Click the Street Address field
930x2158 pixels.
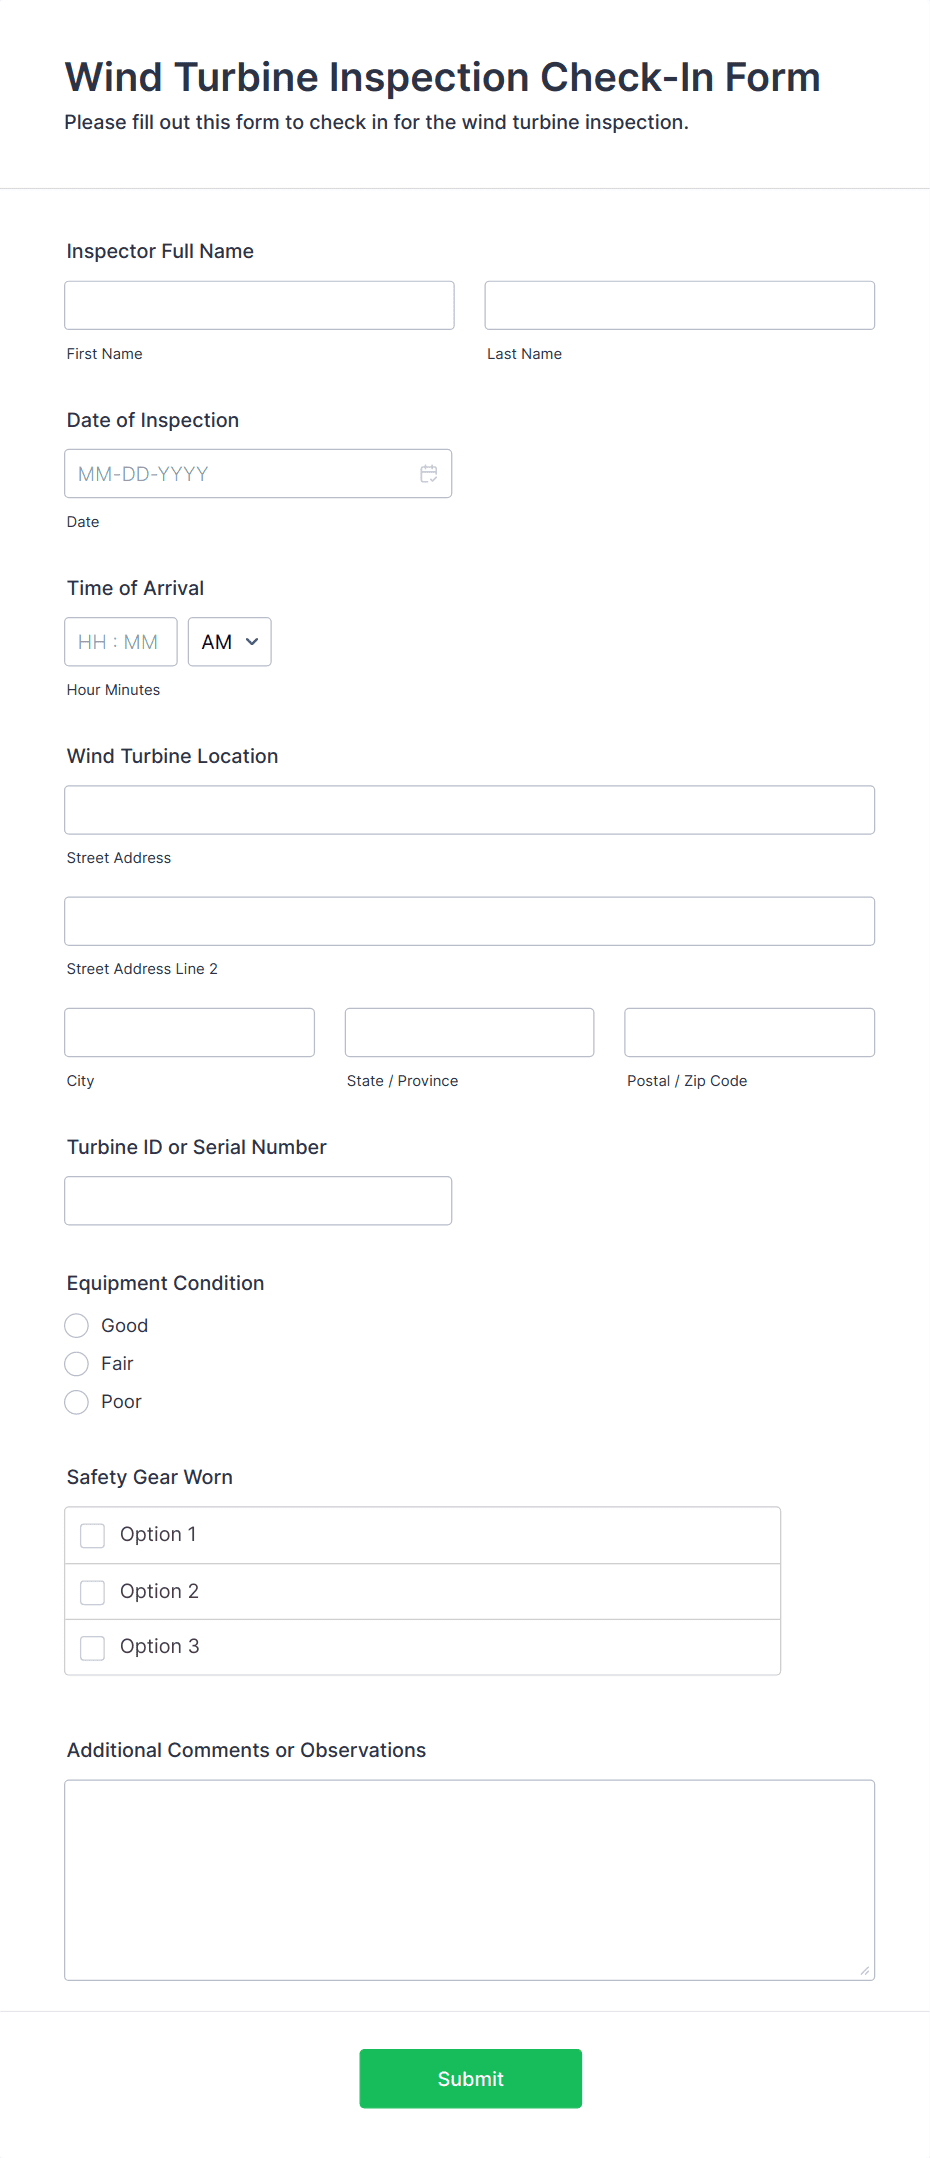point(469,810)
